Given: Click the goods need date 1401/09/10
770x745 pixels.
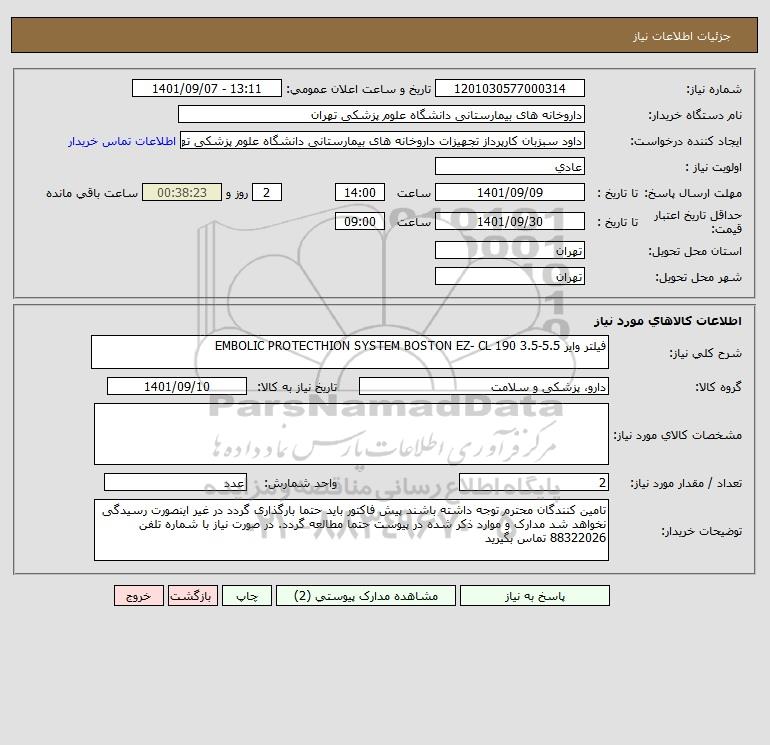Looking at the screenshot, I should tap(177, 386).
